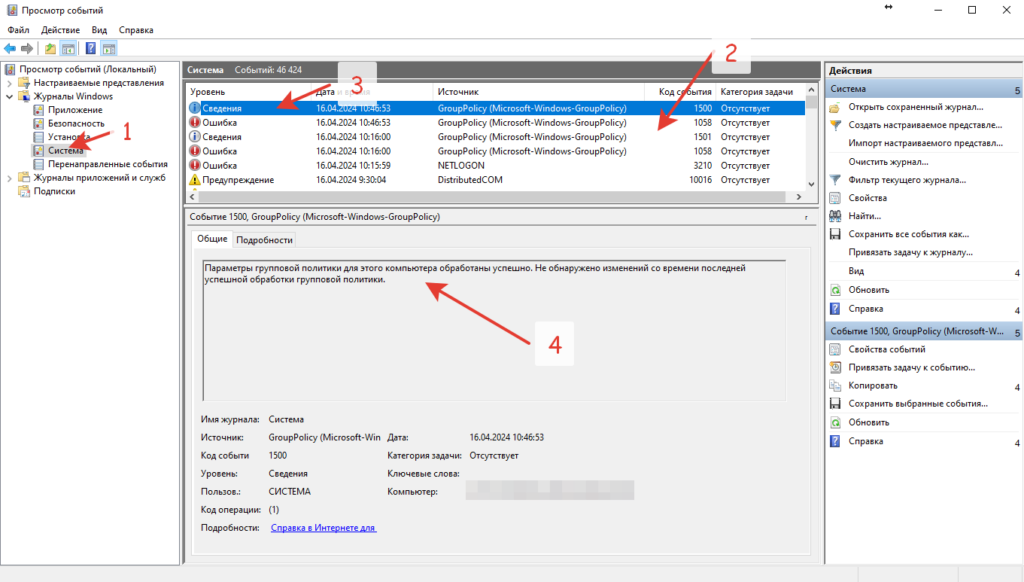Image resolution: width=1024 pixels, height=582 pixels.
Task: Open the Файл menu
Action: point(18,30)
